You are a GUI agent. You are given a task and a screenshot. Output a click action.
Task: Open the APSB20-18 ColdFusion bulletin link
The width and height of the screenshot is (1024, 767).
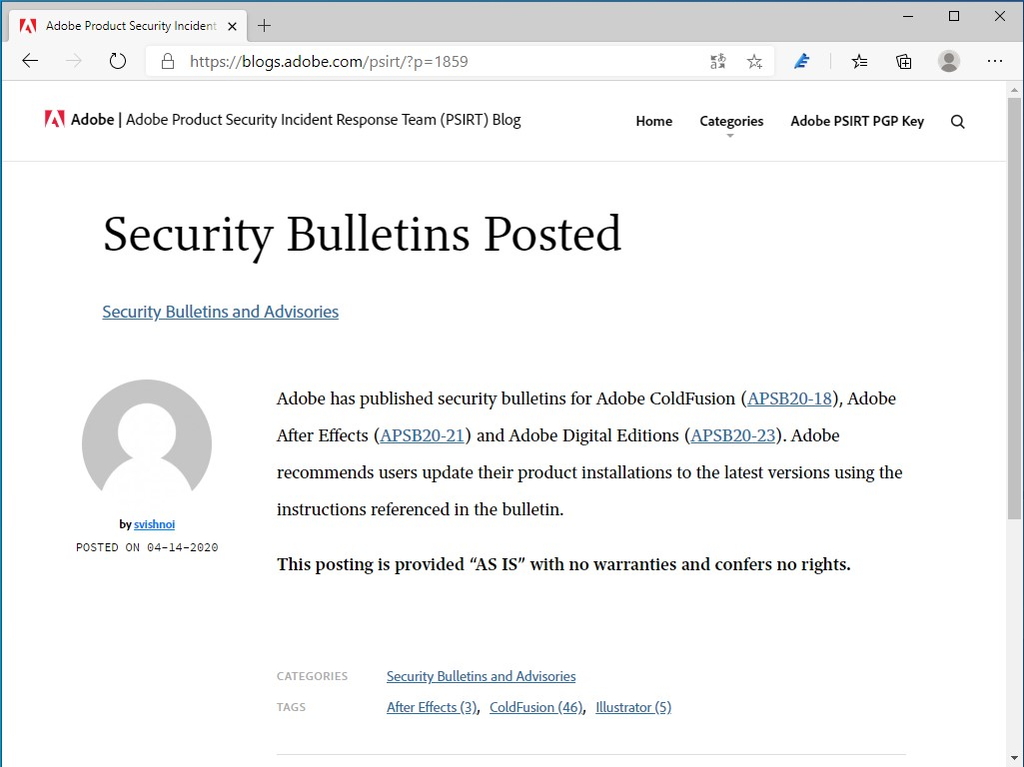click(789, 398)
